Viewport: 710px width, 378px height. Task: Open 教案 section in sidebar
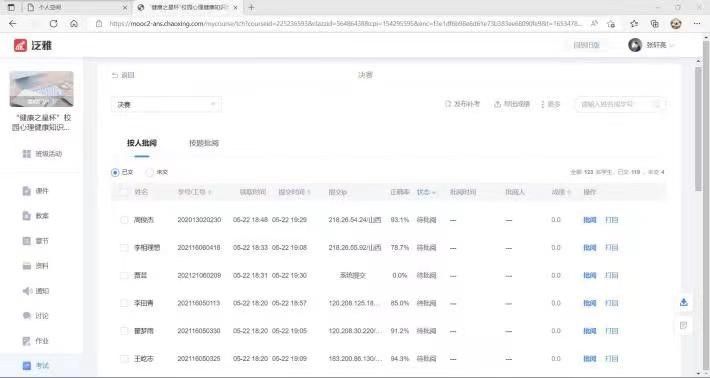tap(35, 216)
